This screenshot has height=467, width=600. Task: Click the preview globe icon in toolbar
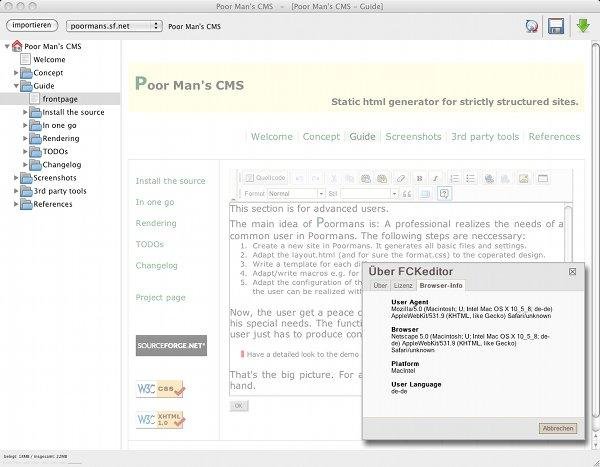tap(530, 25)
